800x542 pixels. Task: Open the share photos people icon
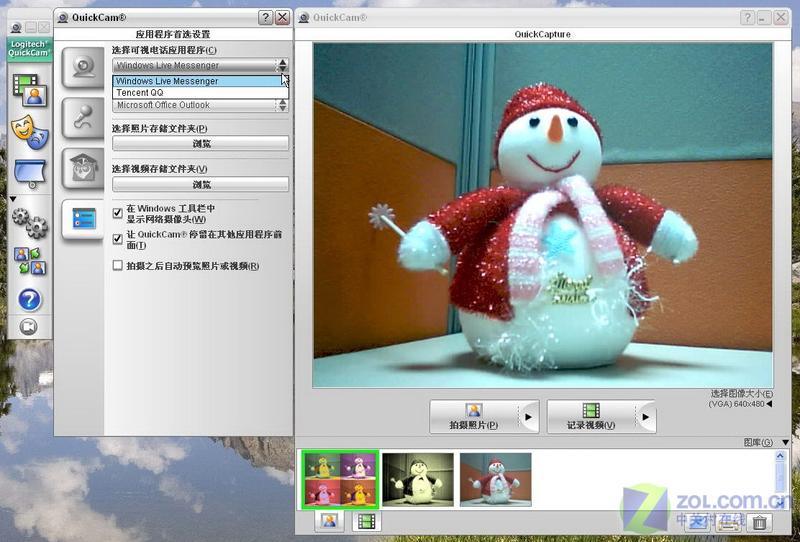(x=30, y=261)
